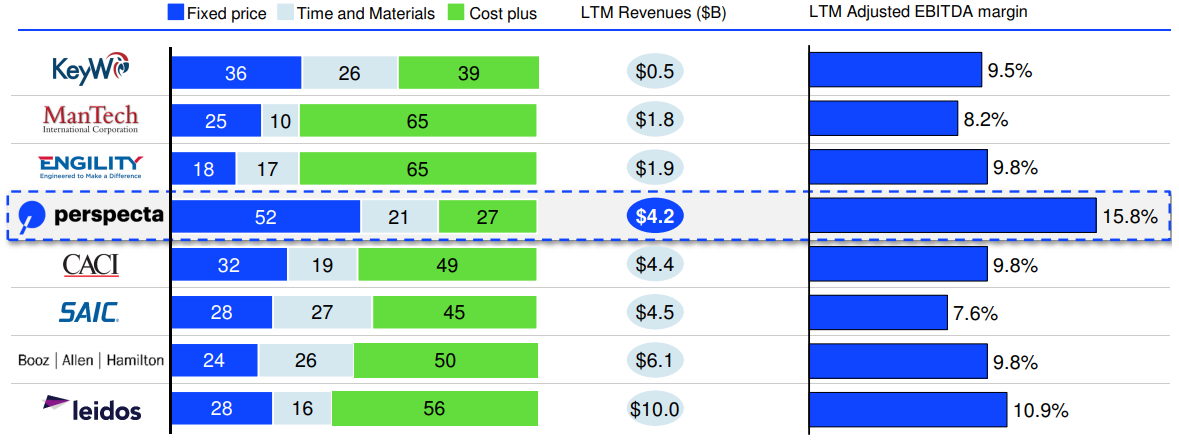Select Perspecta's Time and Materials segment showing 21
This screenshot has width=1179, height=440.
pyautogui.click(x=400, y=217)
